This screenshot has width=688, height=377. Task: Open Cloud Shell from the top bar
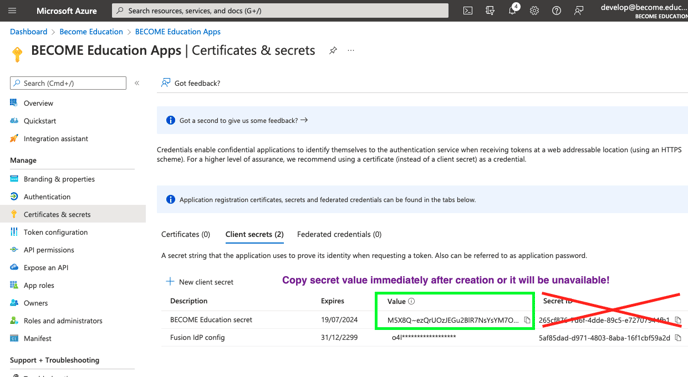click(468, 11)
